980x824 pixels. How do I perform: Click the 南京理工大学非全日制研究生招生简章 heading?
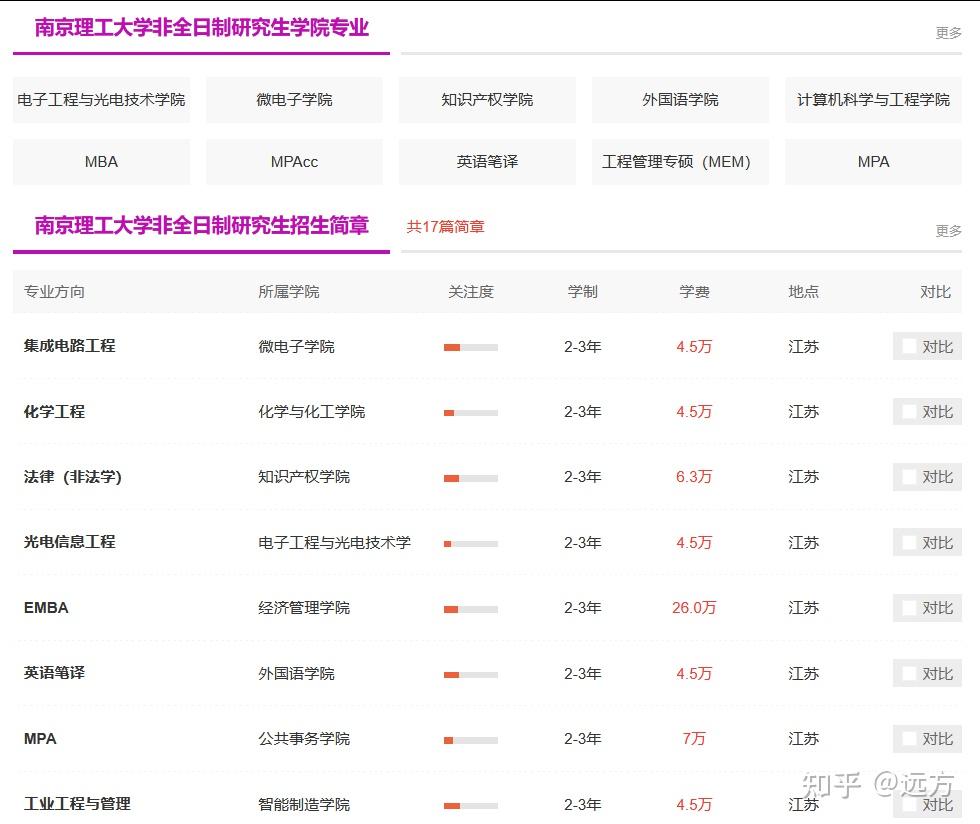pos(202,226)
